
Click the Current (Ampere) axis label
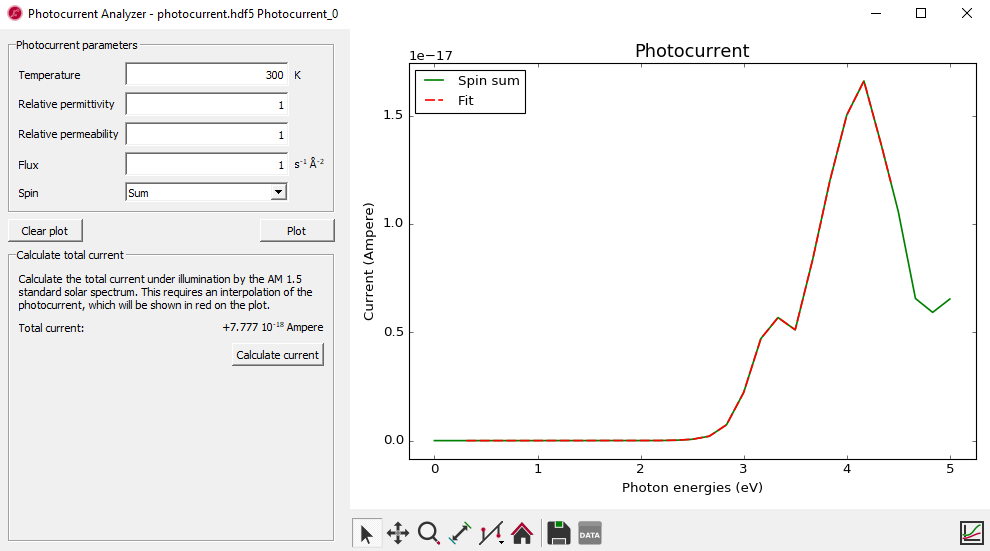pyautogui.click(x=369, y=261)
